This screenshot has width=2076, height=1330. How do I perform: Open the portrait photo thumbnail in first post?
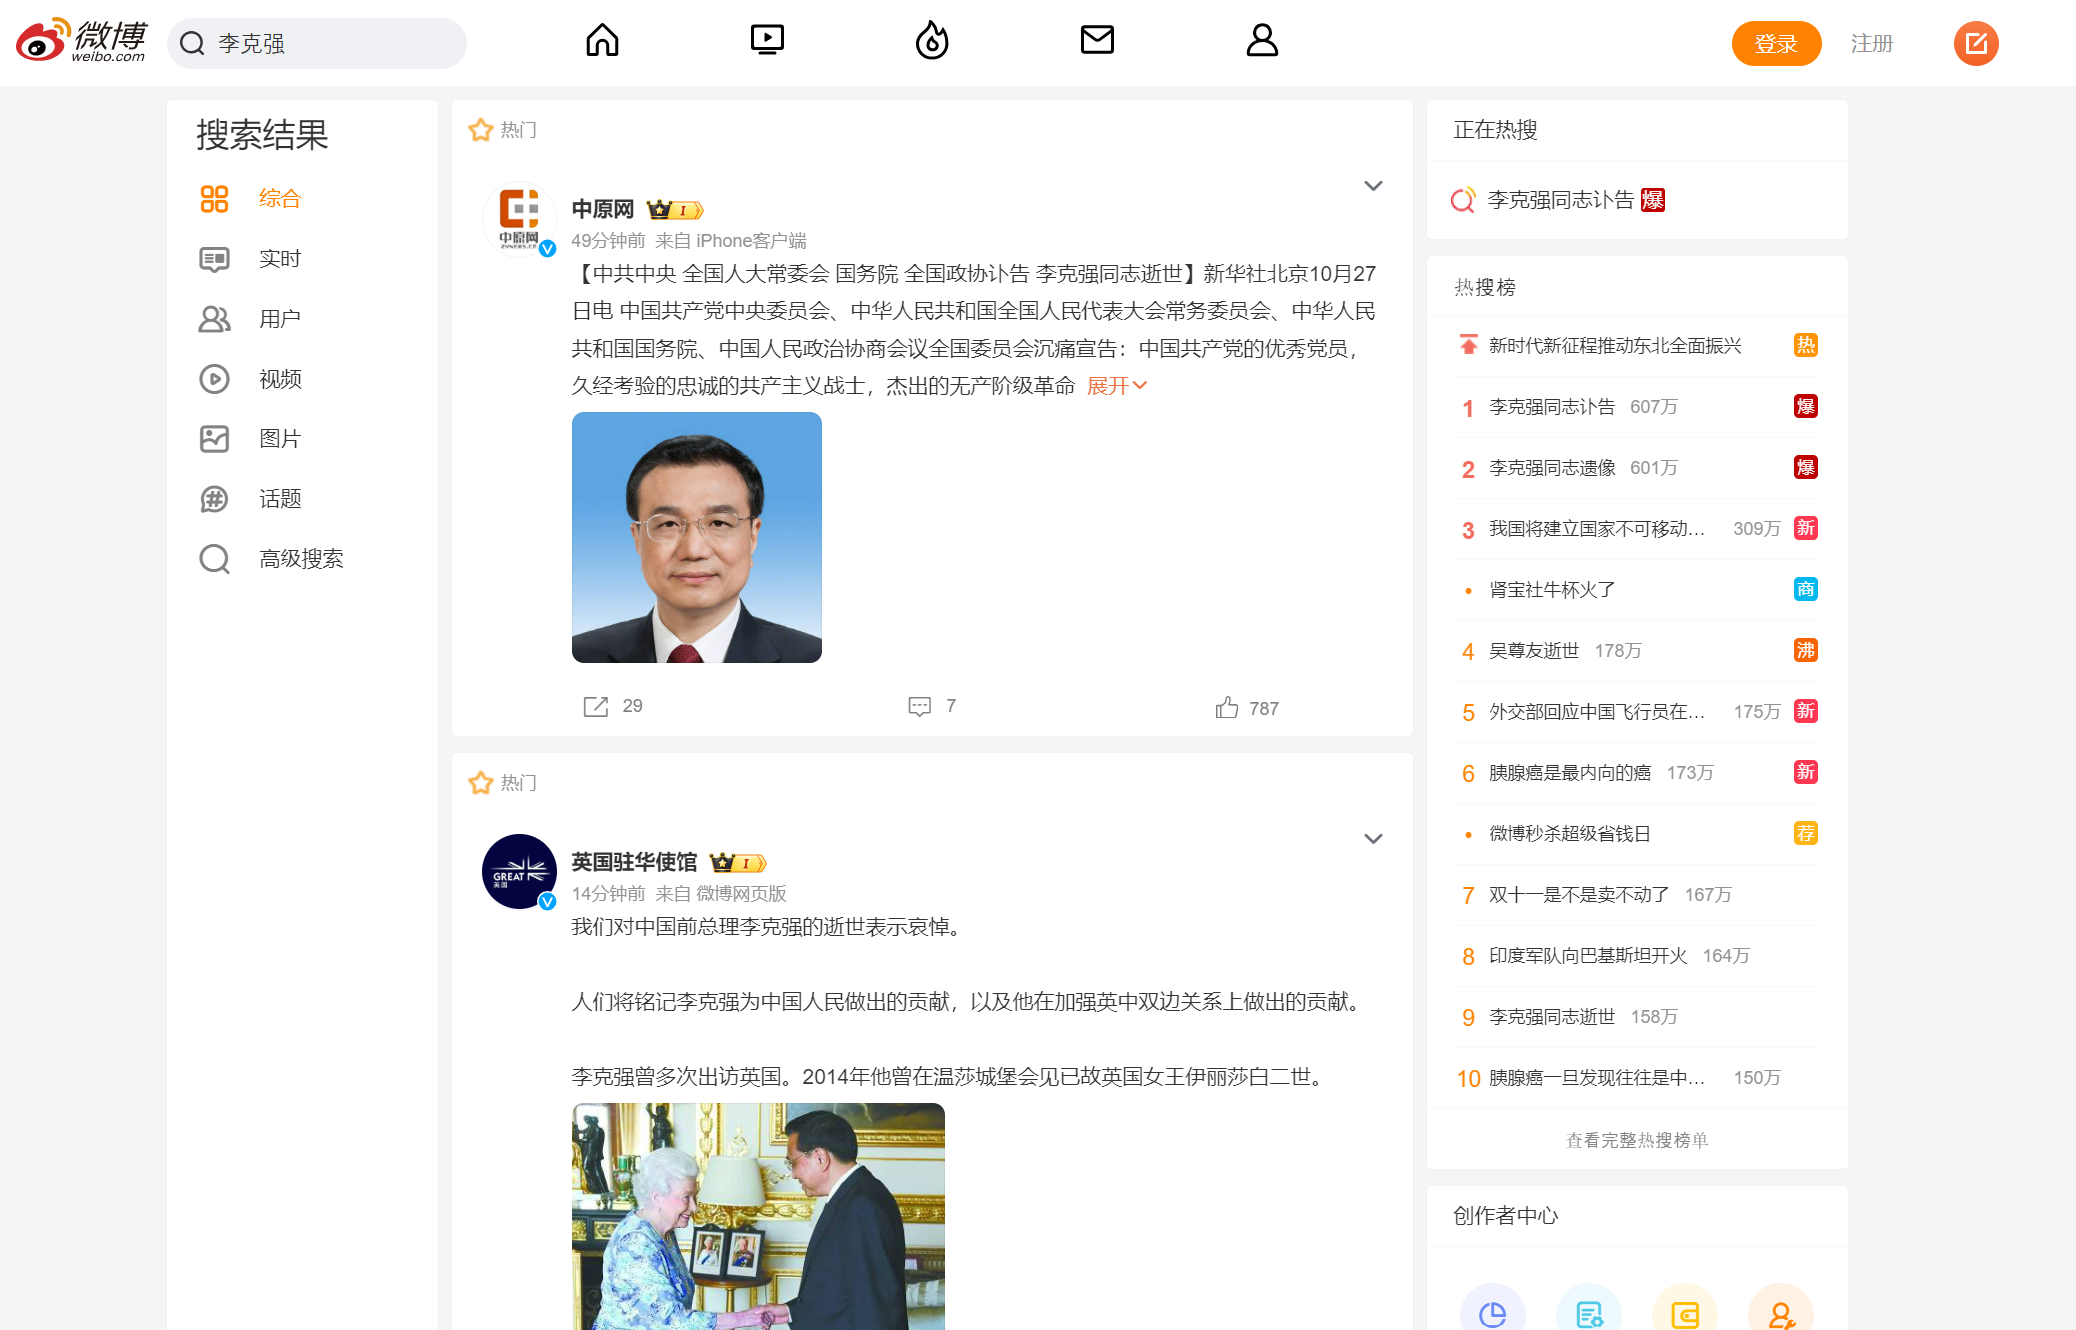click(697, 537)
